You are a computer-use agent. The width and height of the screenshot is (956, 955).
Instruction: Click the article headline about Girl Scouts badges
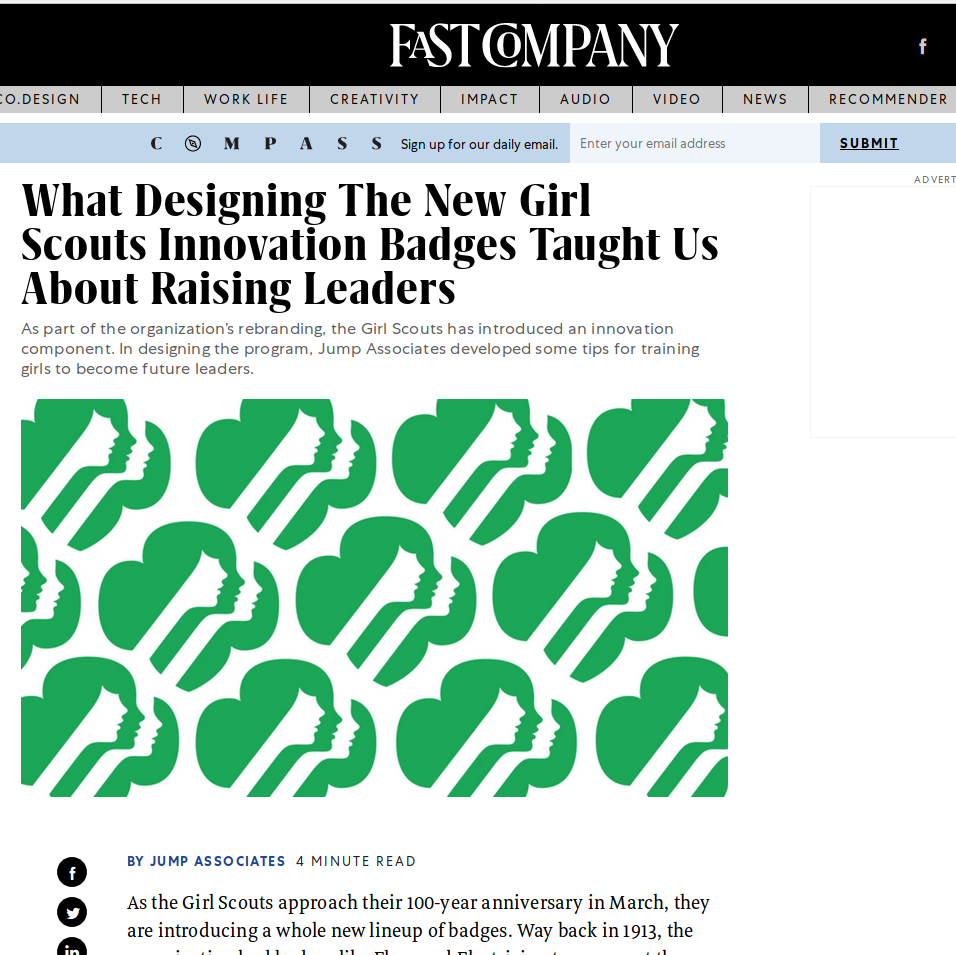(370, 244)
